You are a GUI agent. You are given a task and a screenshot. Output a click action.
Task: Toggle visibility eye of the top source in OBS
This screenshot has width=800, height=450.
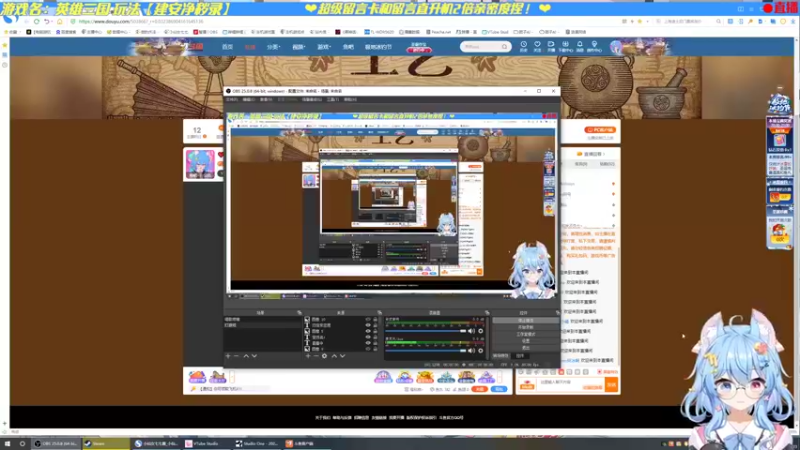tap(368, 319)
